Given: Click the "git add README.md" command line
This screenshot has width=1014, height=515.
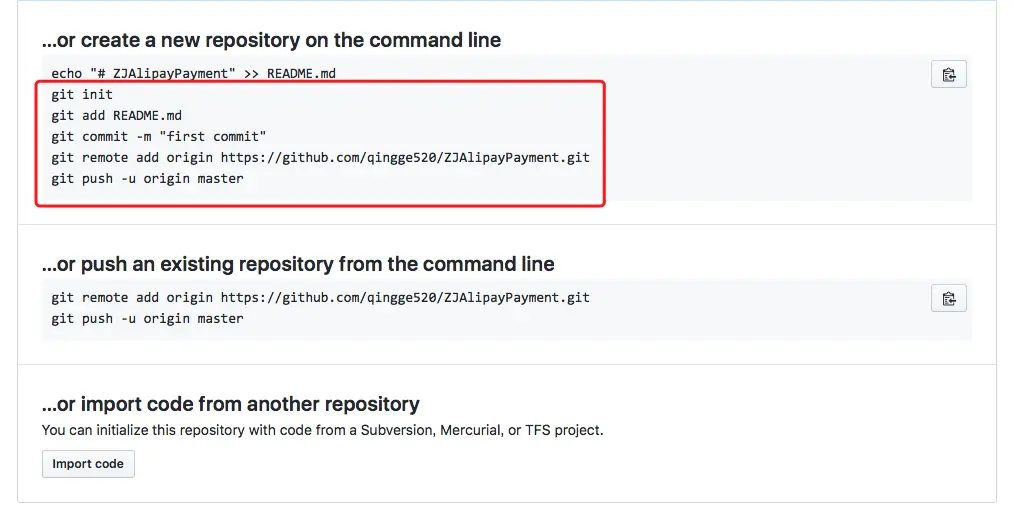Looking at the screenshot, I should (116, 116).
